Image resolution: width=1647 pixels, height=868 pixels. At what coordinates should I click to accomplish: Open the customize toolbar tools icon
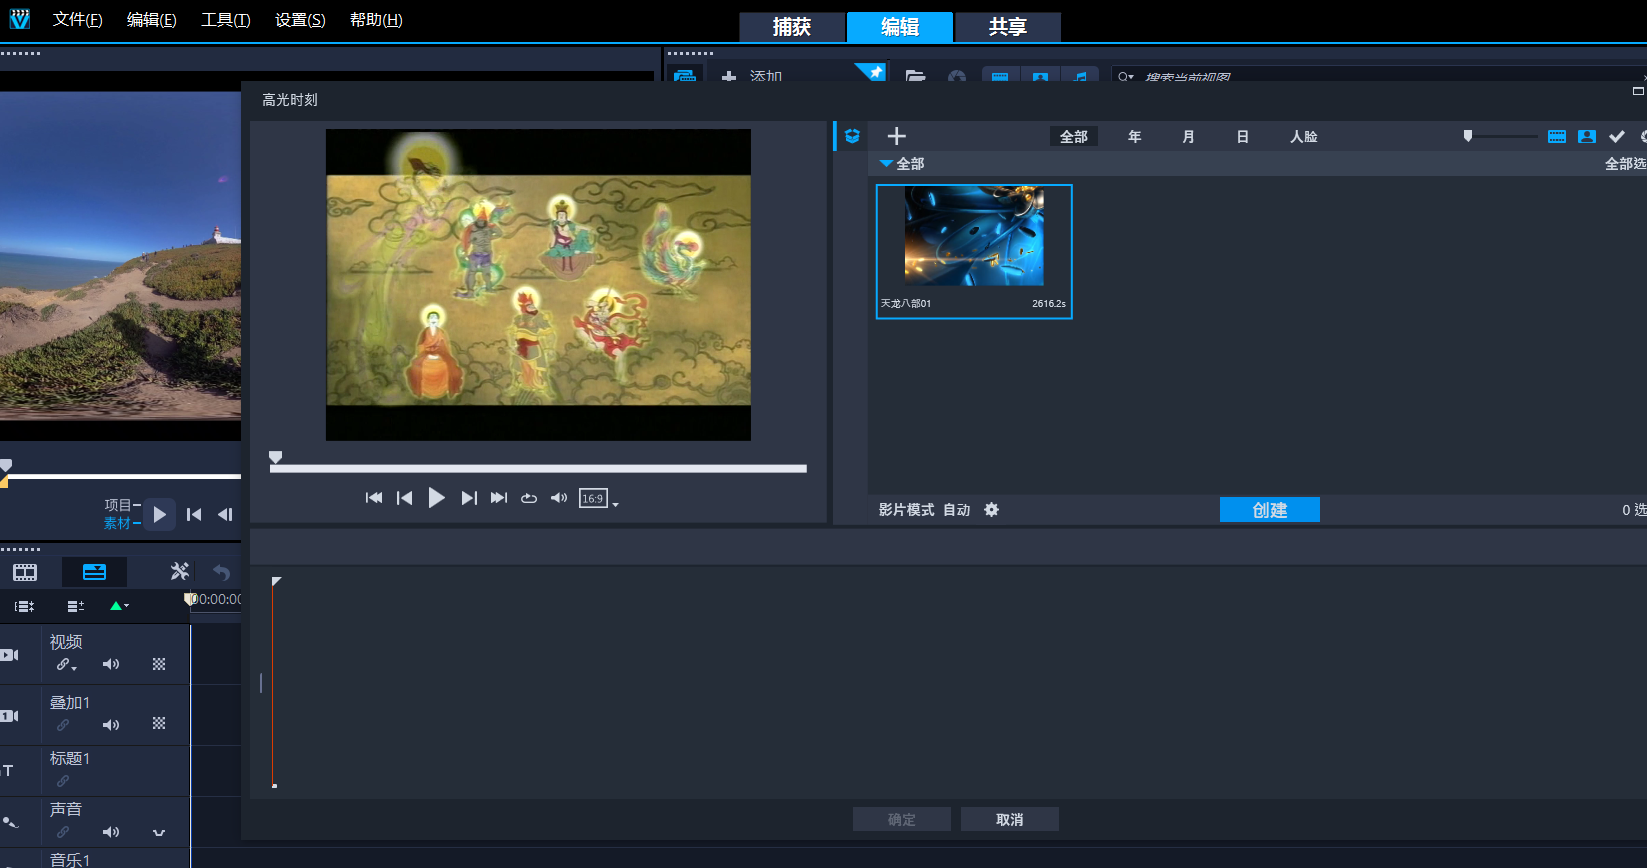click(x=179, y=572)
